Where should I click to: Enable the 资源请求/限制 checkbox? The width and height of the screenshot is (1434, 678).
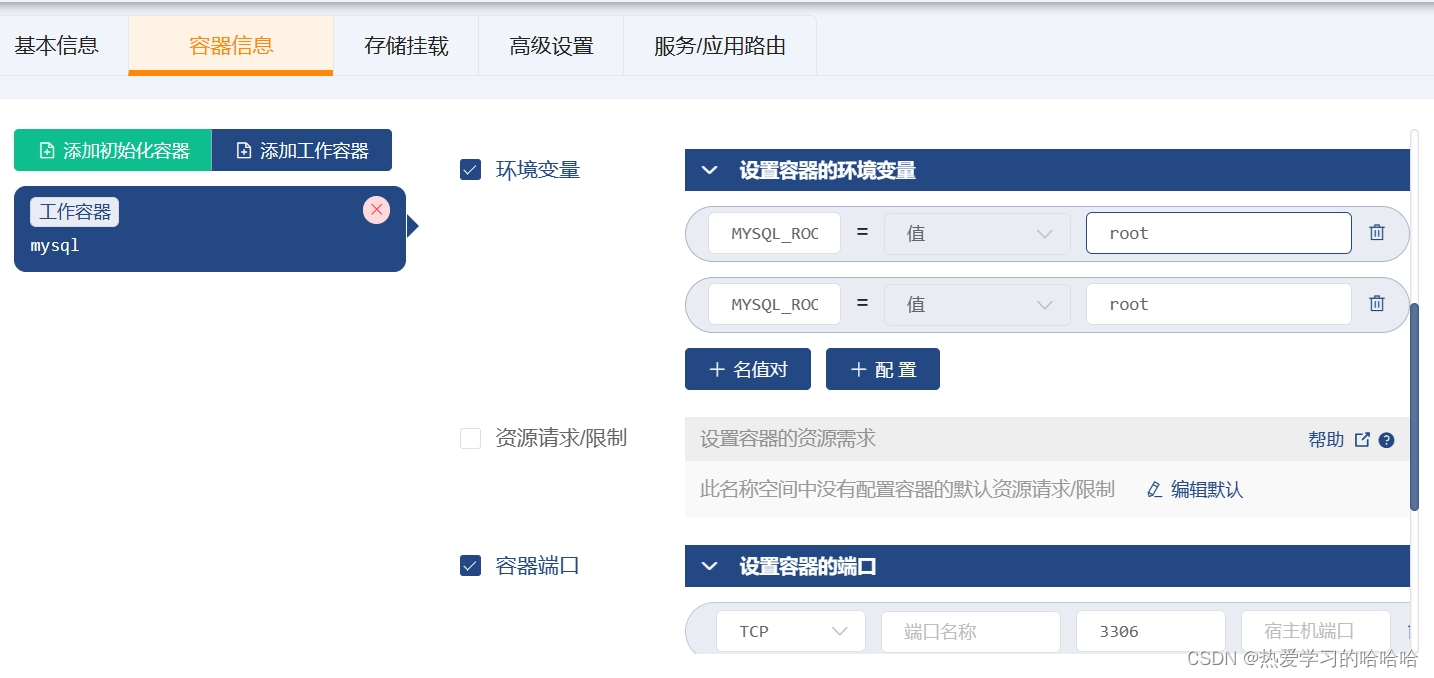click(470, 438)
